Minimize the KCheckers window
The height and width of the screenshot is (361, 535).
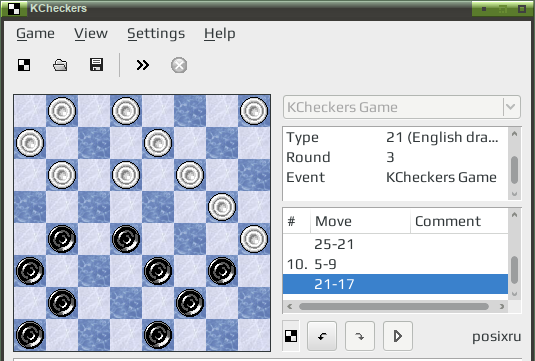484,9
